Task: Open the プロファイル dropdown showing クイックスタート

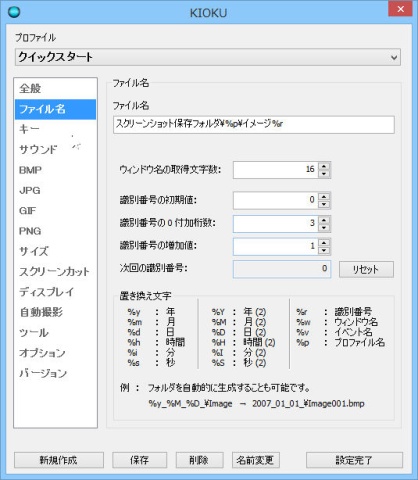Action: pyautogui.click(x=208, y=57)
